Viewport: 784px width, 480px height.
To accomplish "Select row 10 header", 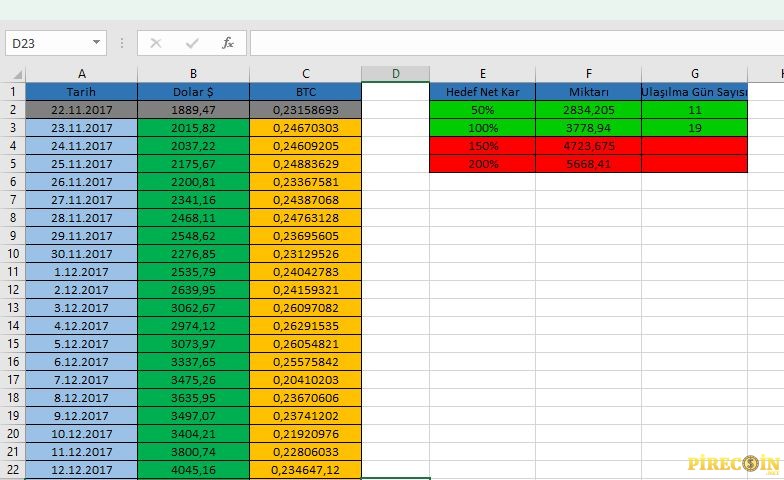I will click(x=12, y=253).
